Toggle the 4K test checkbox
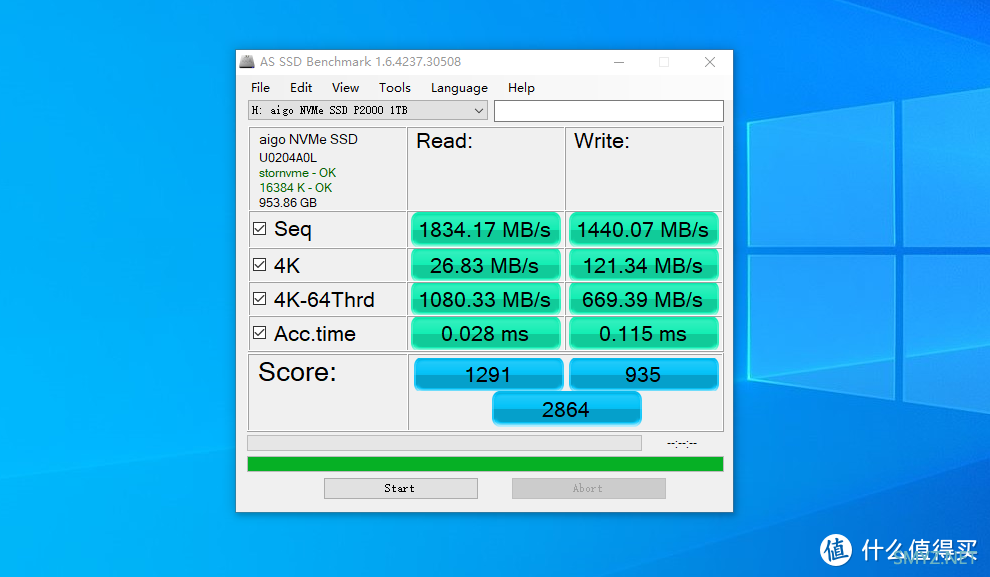Image resolution: width=990 pixels, height=577 pixels. (259, 265)
